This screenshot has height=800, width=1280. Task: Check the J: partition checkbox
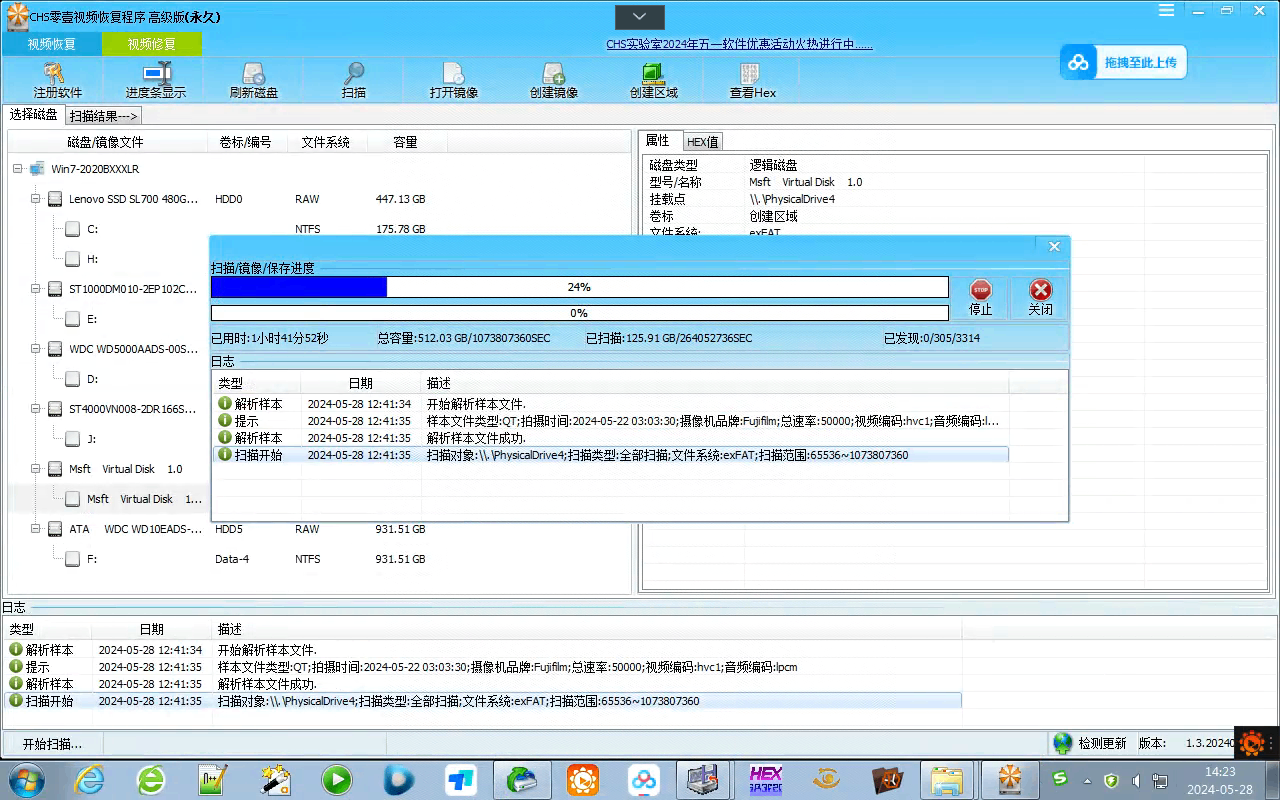coord(73,439)
